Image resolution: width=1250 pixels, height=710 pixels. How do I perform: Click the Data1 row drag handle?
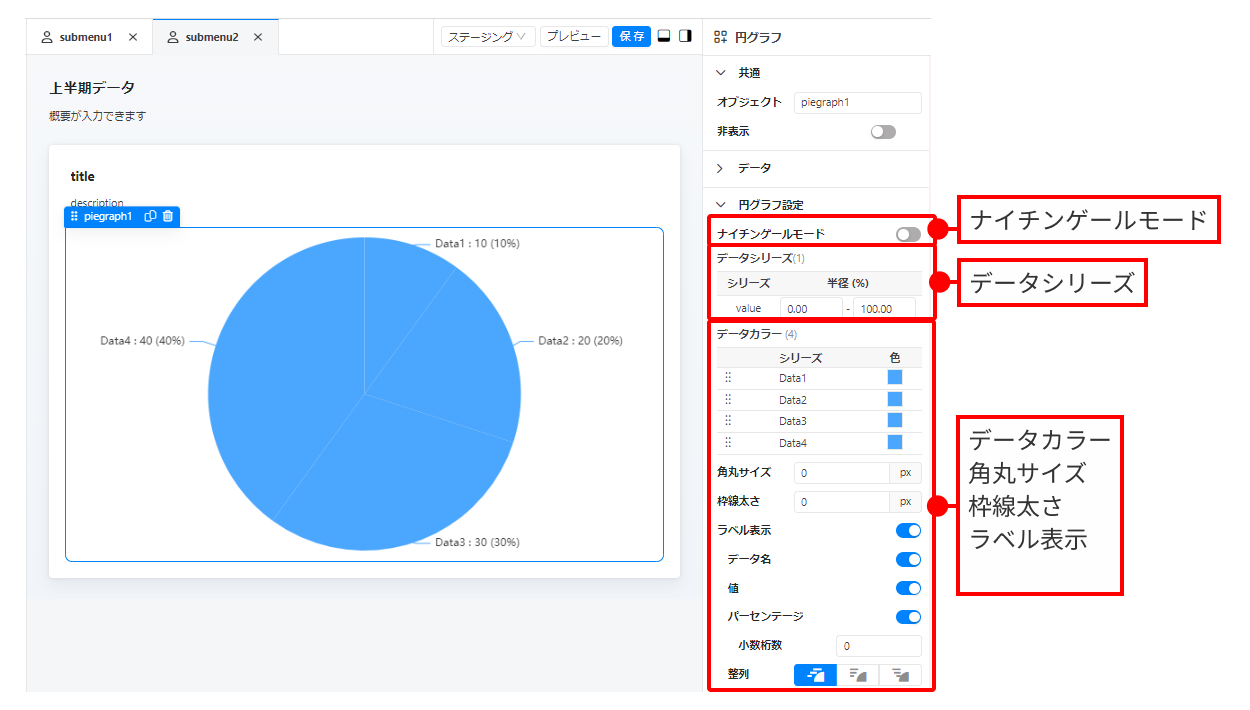[x=728, y=378]
